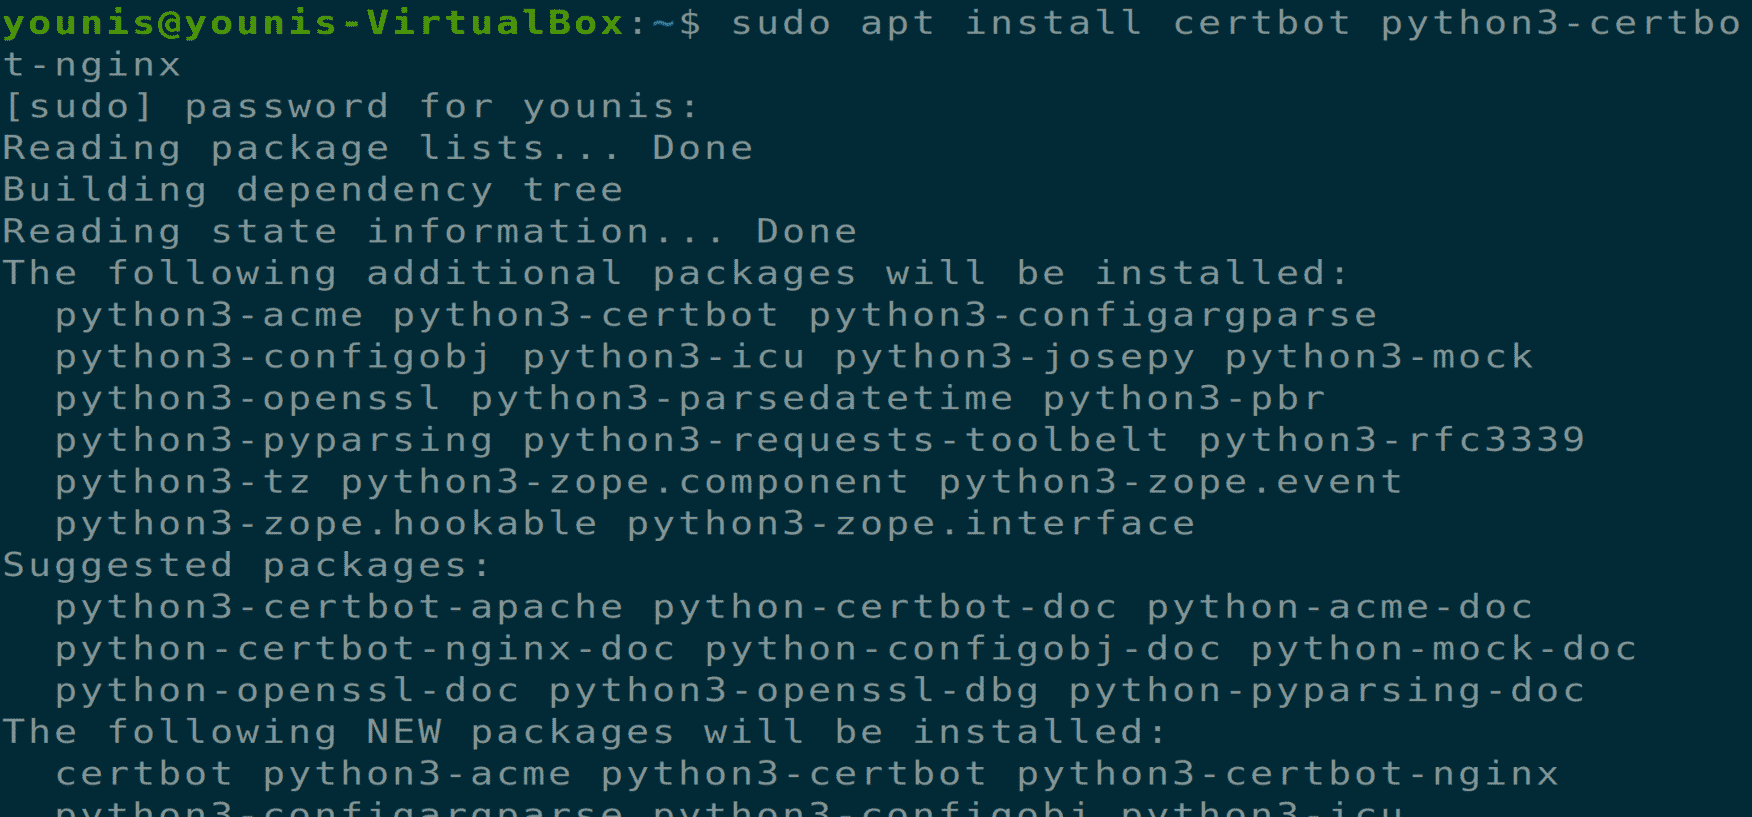Click the python3-zope.hookable package name

[x=326, y=524]
